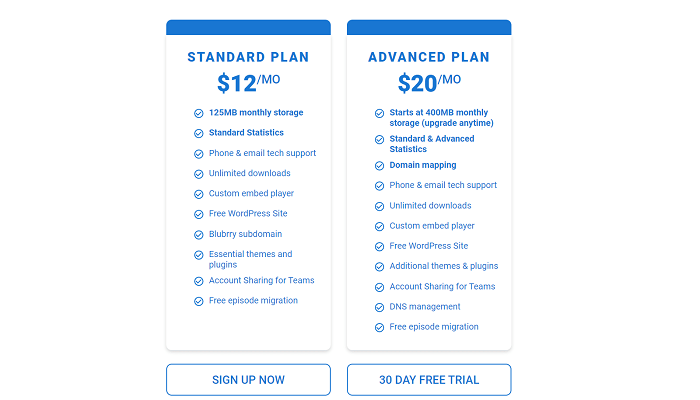Click checkmark icon next to Standard Statistics
700x400 pixels.
pos(199,133)
